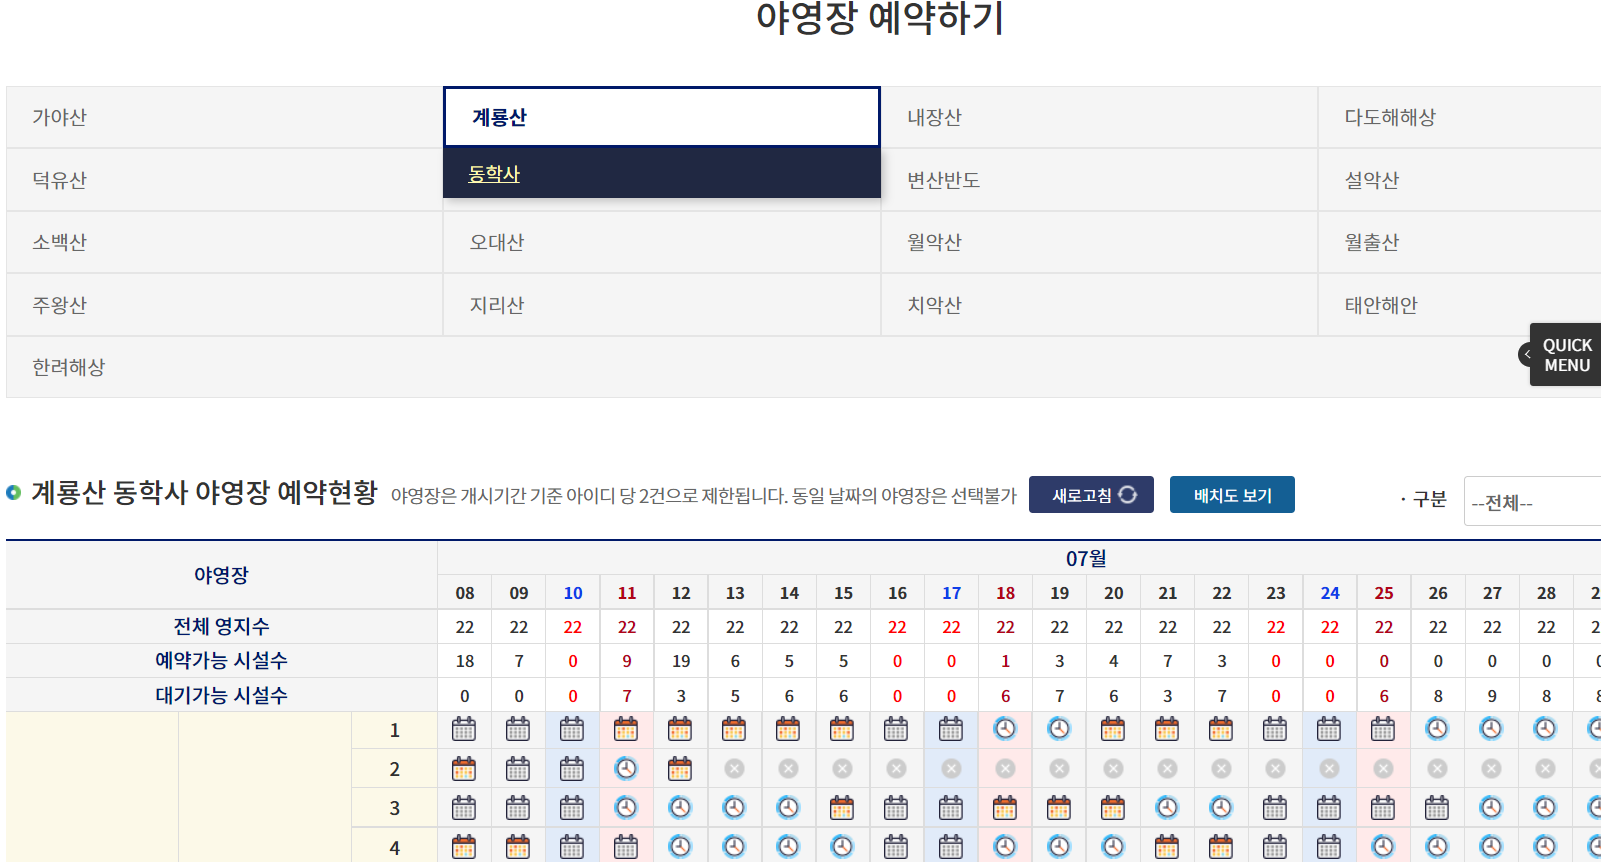Select site 3 calendar icon for July 20
The image size is (1601, 862).
coord(1113,807)
